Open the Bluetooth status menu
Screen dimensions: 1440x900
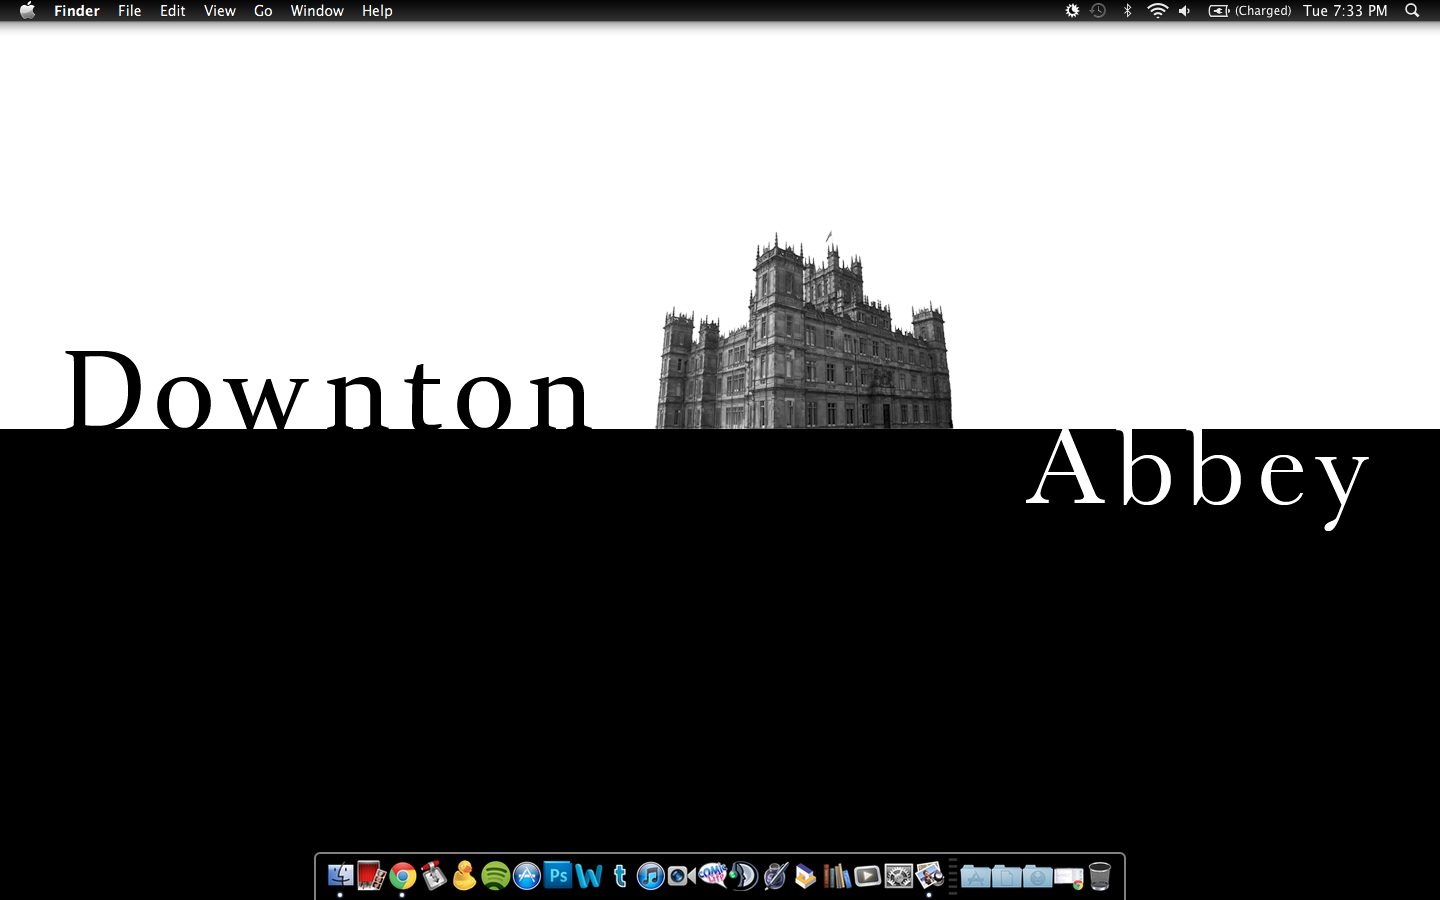pyautogui.click(x=1127, y=11)
